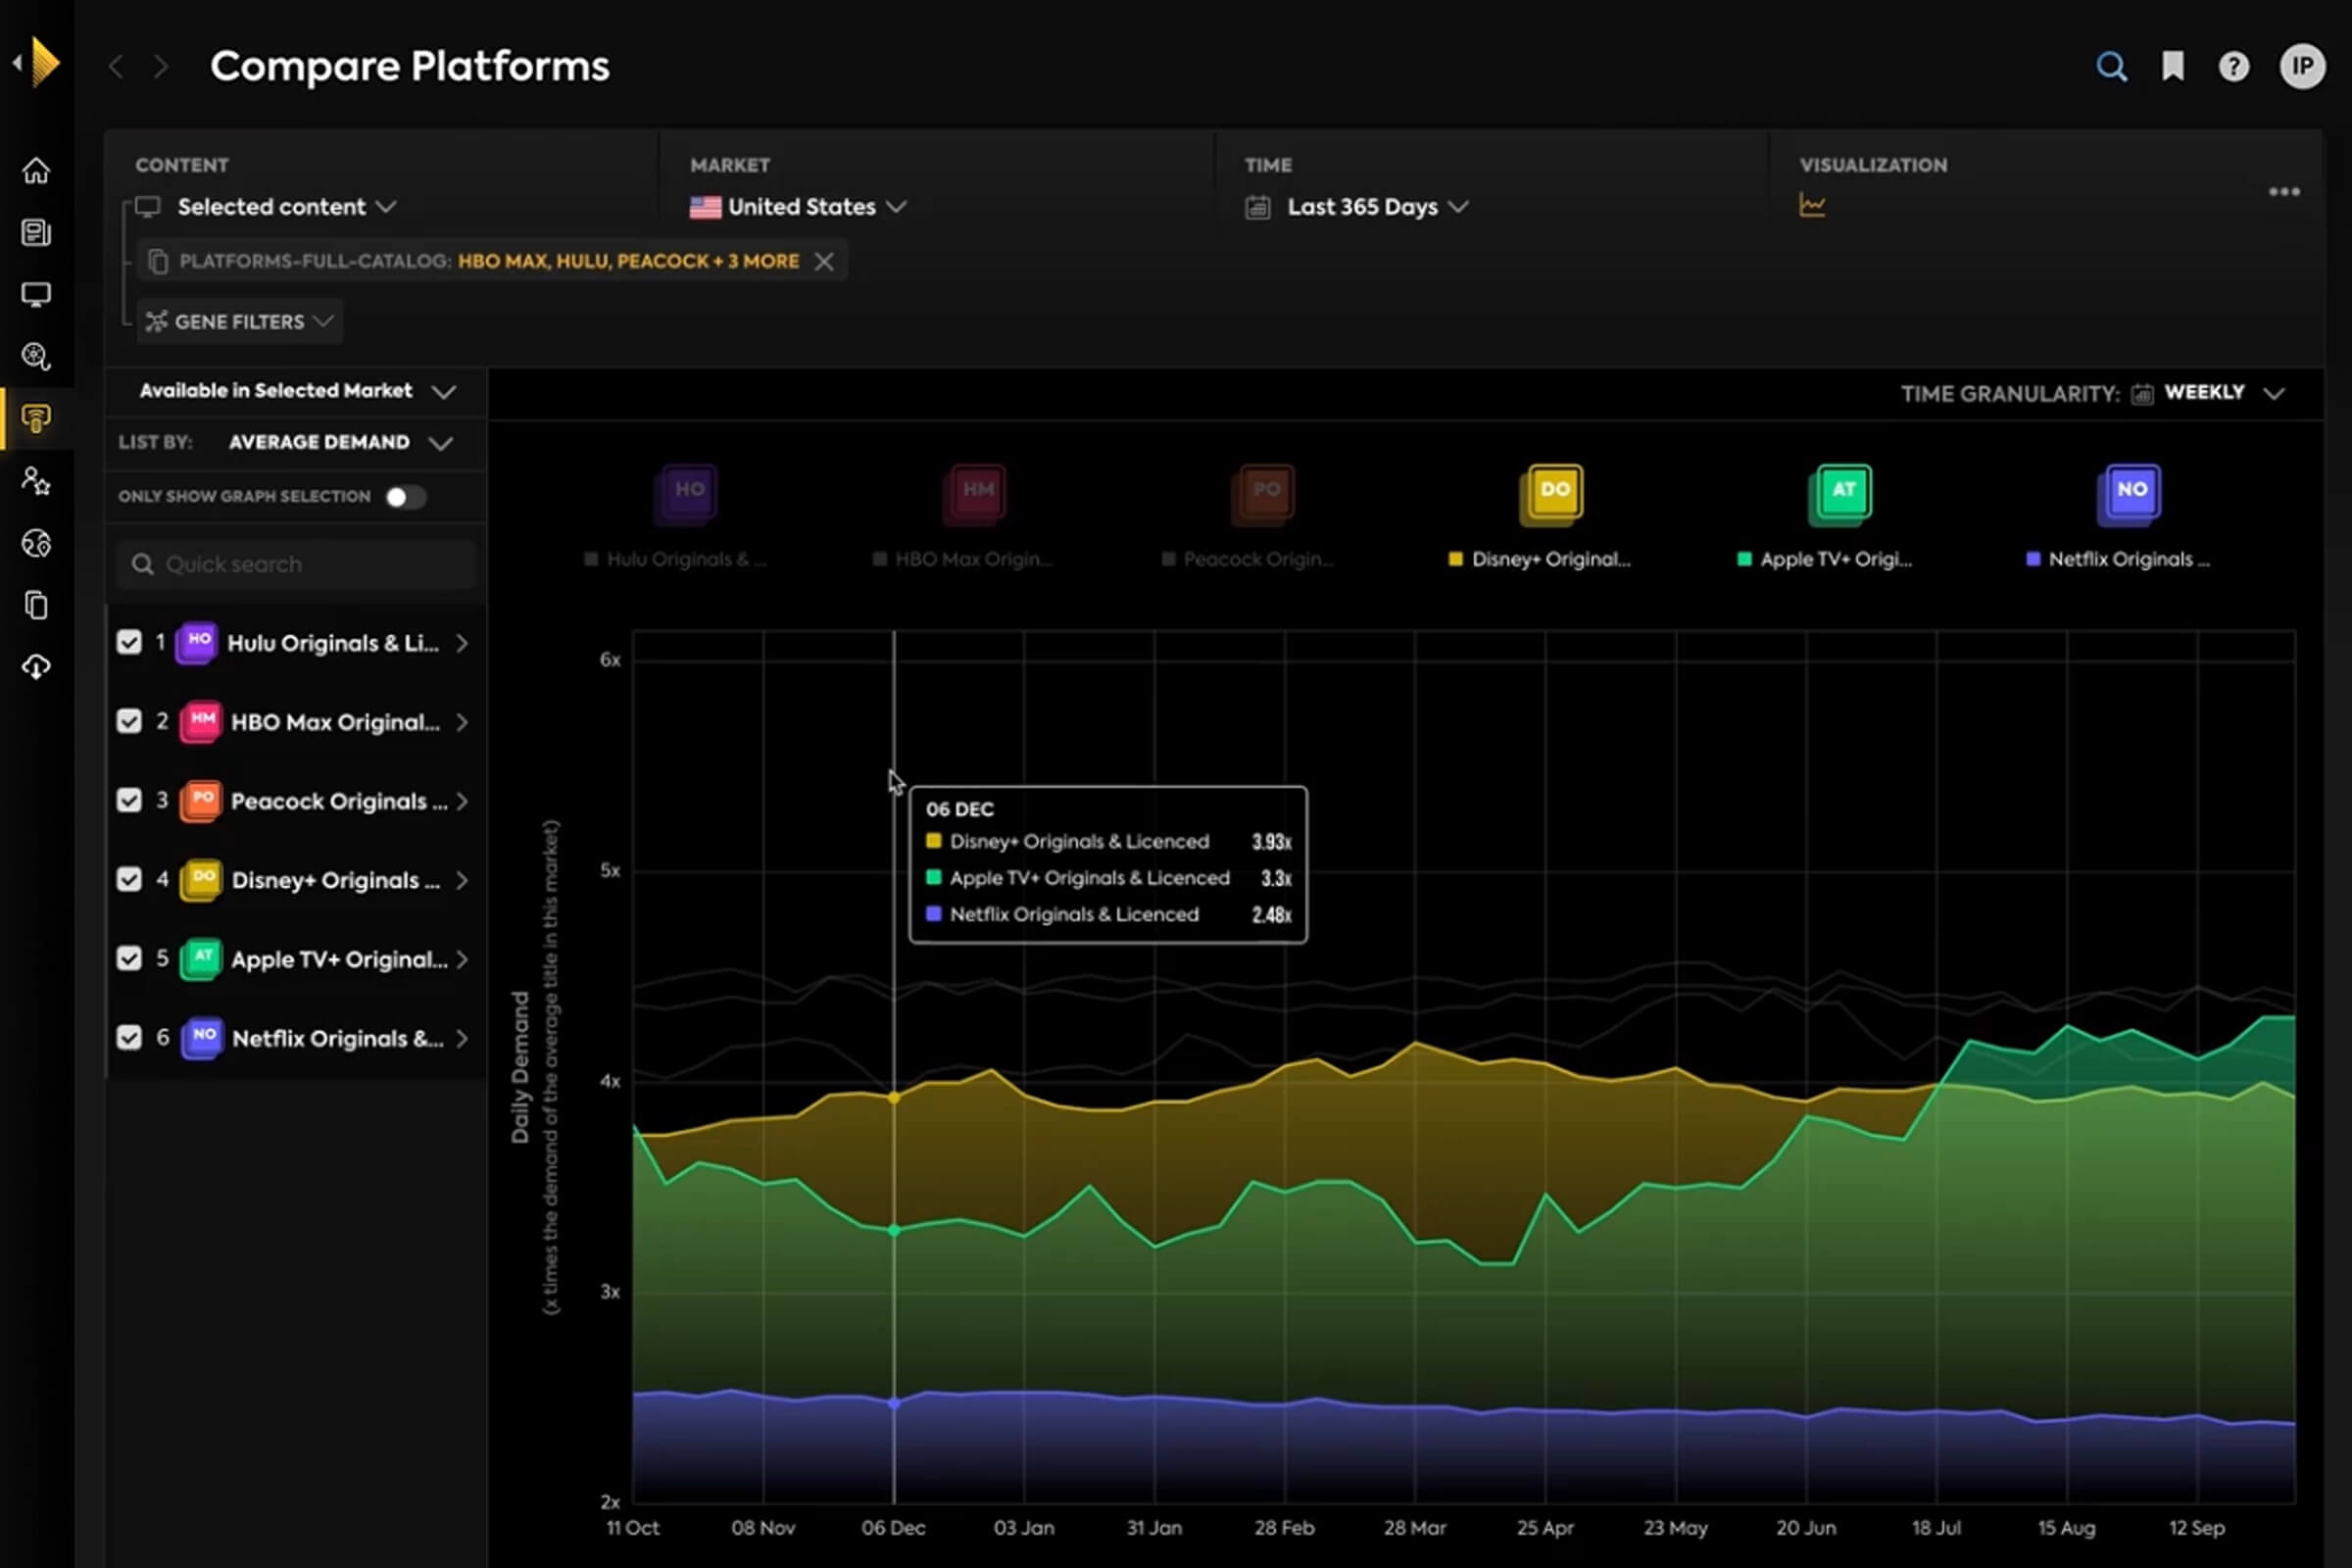Open the cloud download sidebar icon
Viewport: 2352px width, 1568px height.
click(36, 667)
